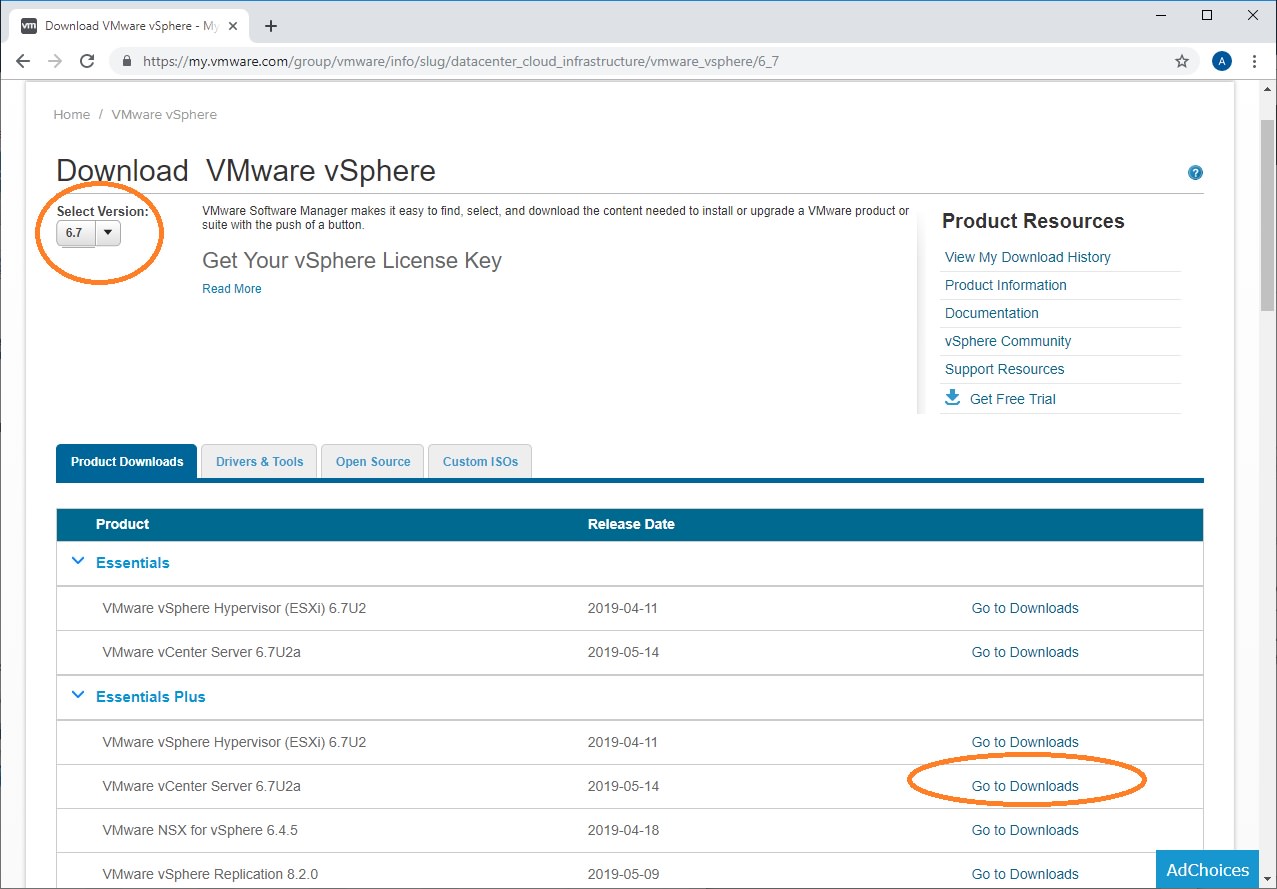The image size is (1277, 889).
Task: Click the browser back arrow
Action: click(x=23, y=61)
